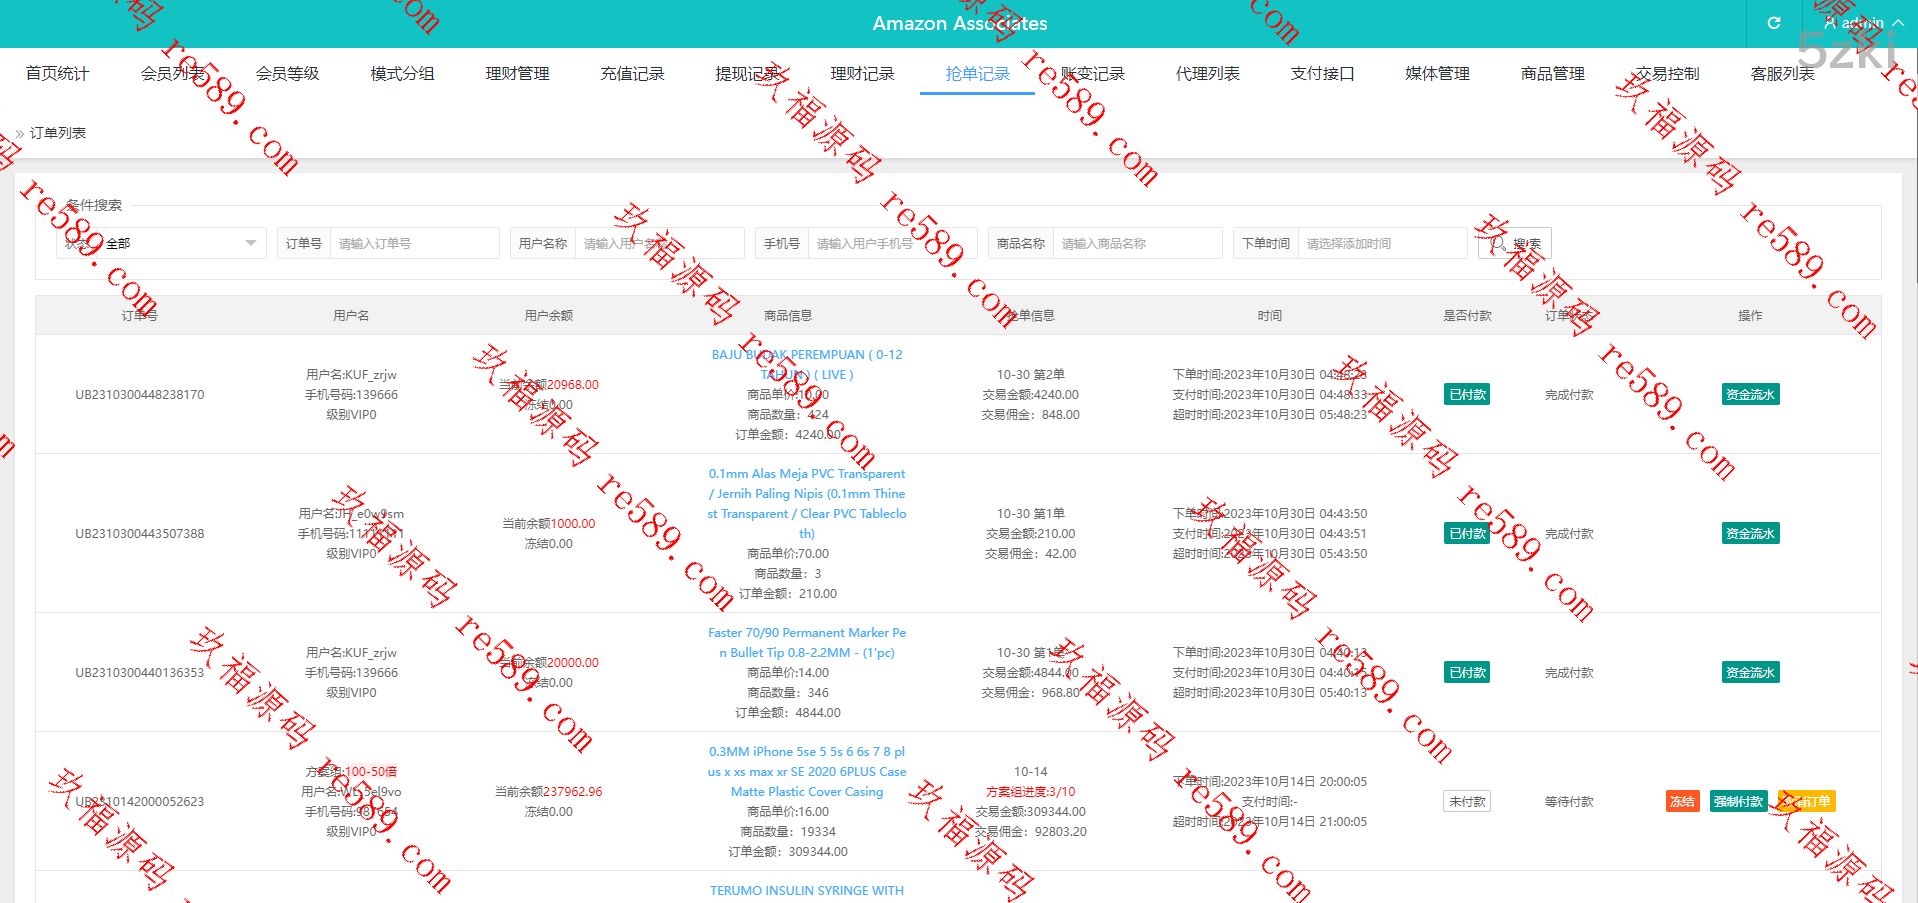Click the 商品信息 column header
The image size is (1918, 903).
tap(788, 315)
